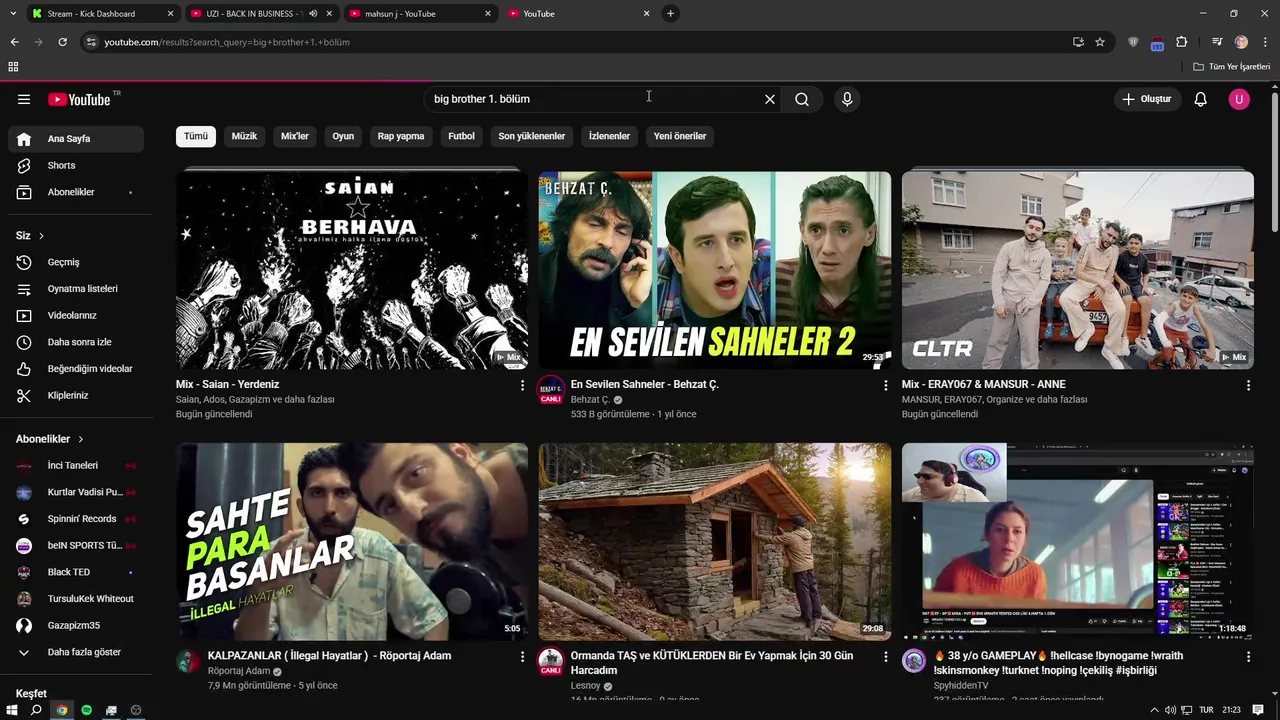The height and width of the screenshot is (720, 1280).
Task: Select the Futbol filter chip
Action: coord(461,136)
